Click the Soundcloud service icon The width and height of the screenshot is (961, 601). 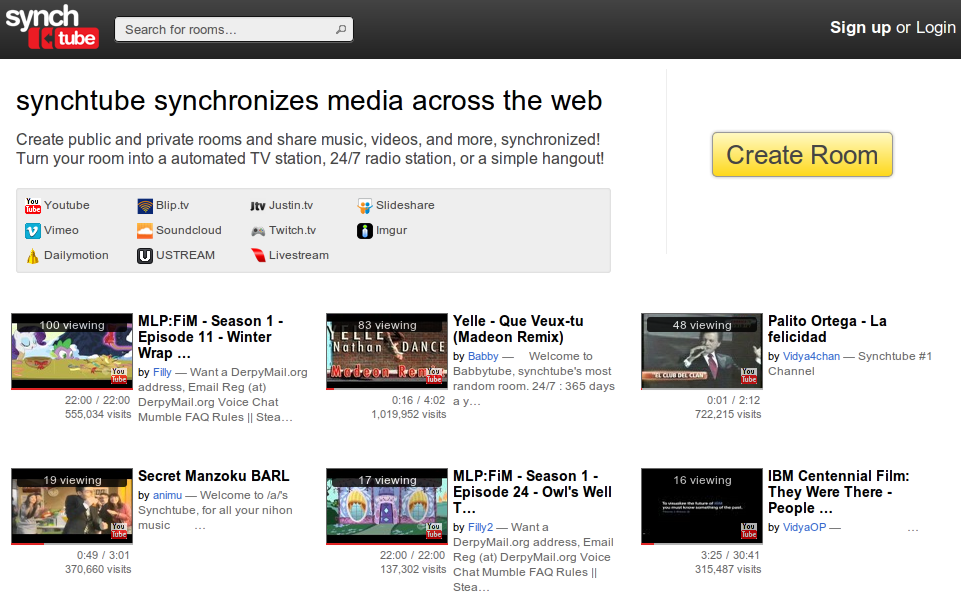click(145, 231)
